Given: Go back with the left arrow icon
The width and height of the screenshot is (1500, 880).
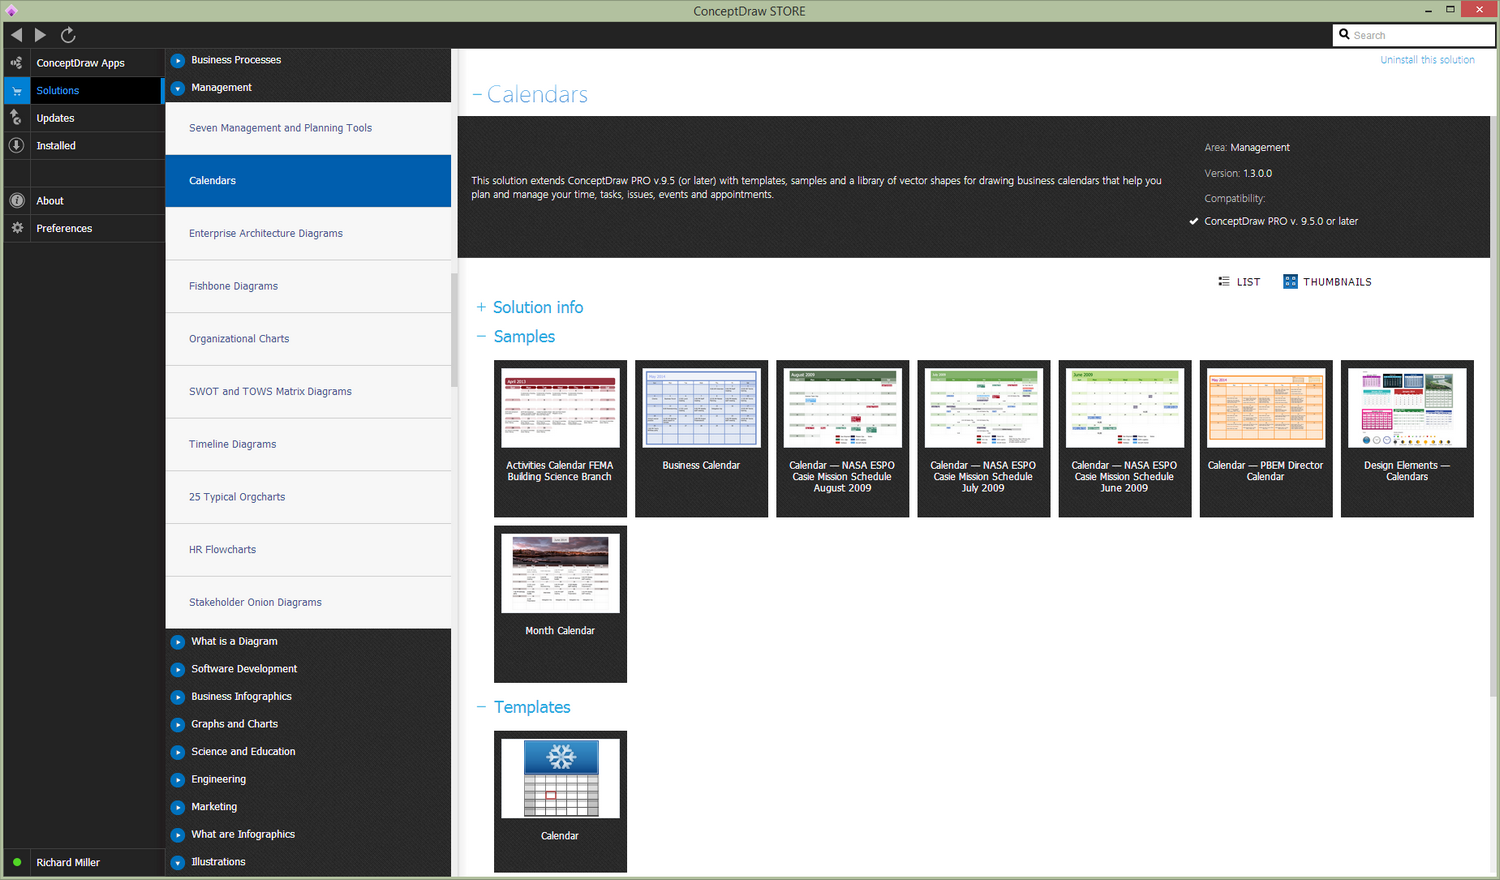Looking at the screenshot, I should 16,35.
